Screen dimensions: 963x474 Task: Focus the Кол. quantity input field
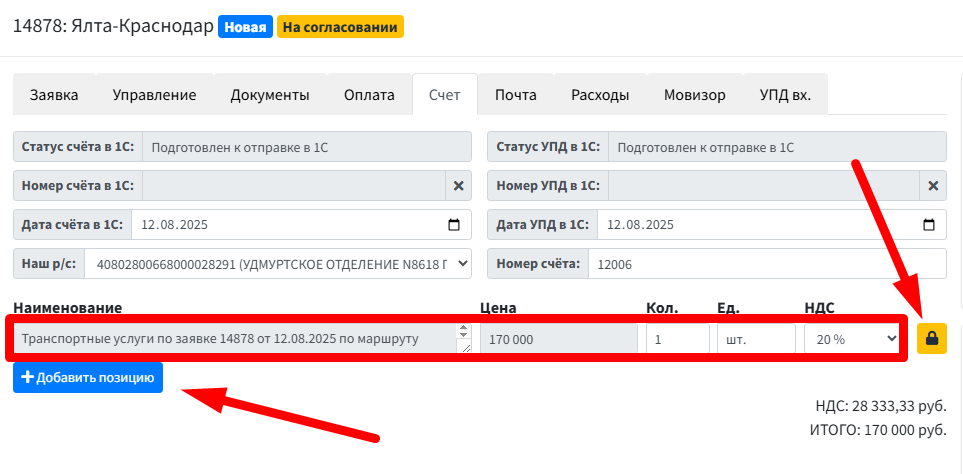point(677,339)
